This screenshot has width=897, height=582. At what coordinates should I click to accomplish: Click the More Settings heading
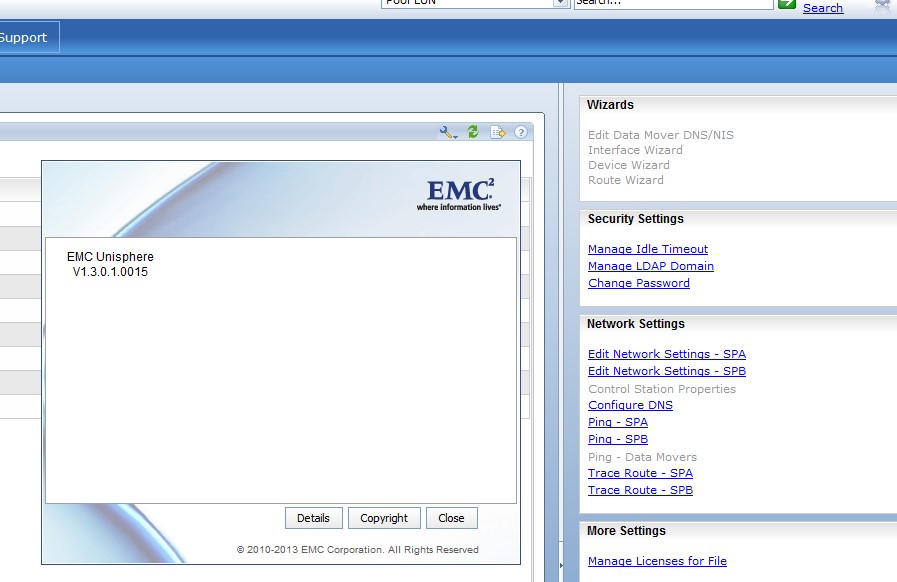pyautogui.click(x=626, y=531)
